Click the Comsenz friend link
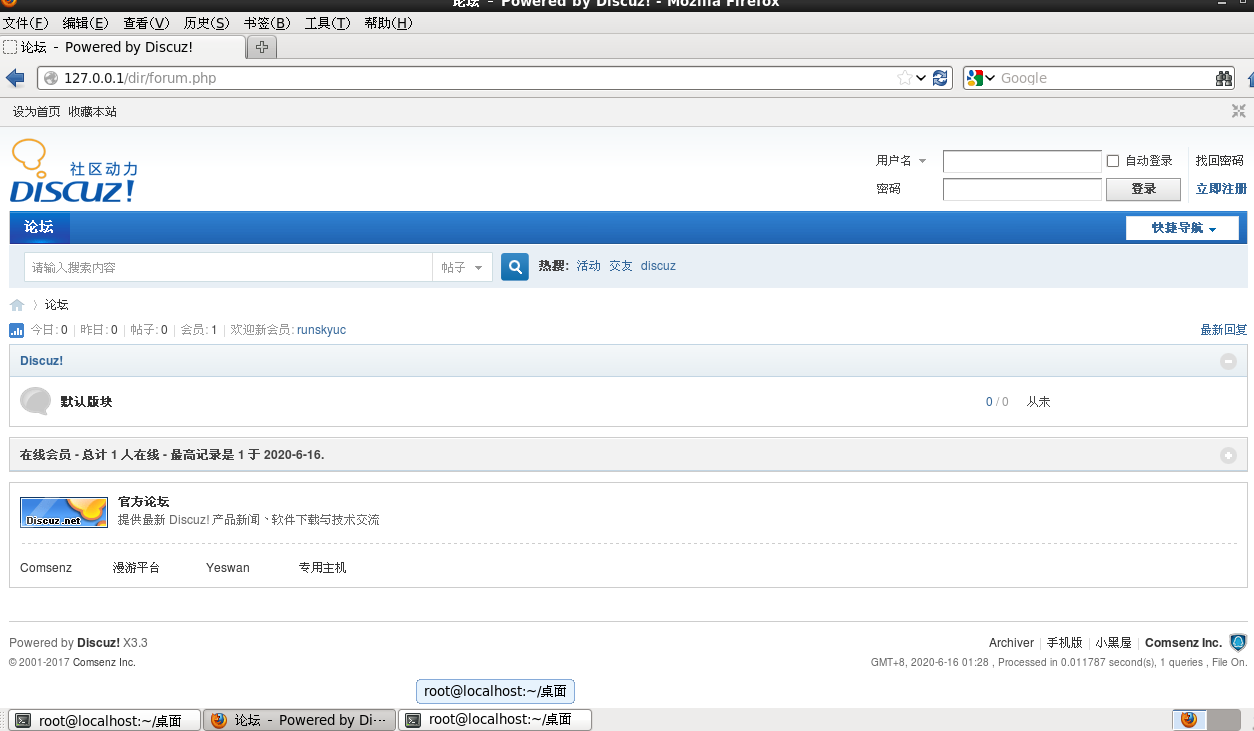Screen dimensions: 1254x731 click(46, 568)
